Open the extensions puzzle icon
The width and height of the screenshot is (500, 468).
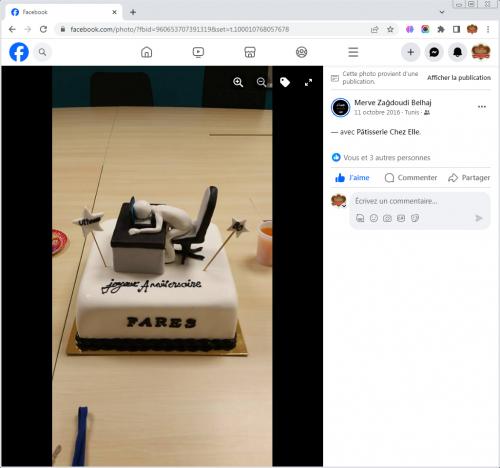pyautogui.click(x=441, y=29)
